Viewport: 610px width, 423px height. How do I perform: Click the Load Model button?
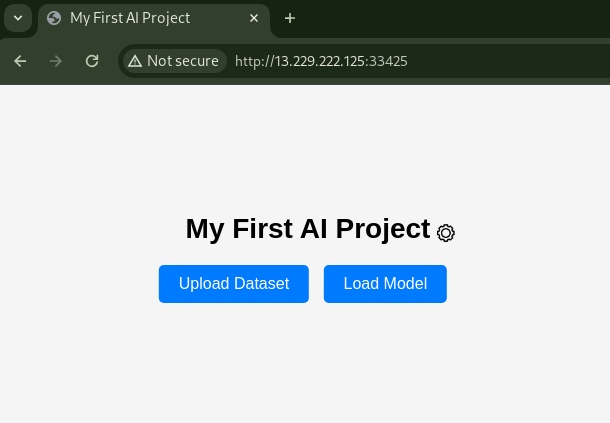385,284
